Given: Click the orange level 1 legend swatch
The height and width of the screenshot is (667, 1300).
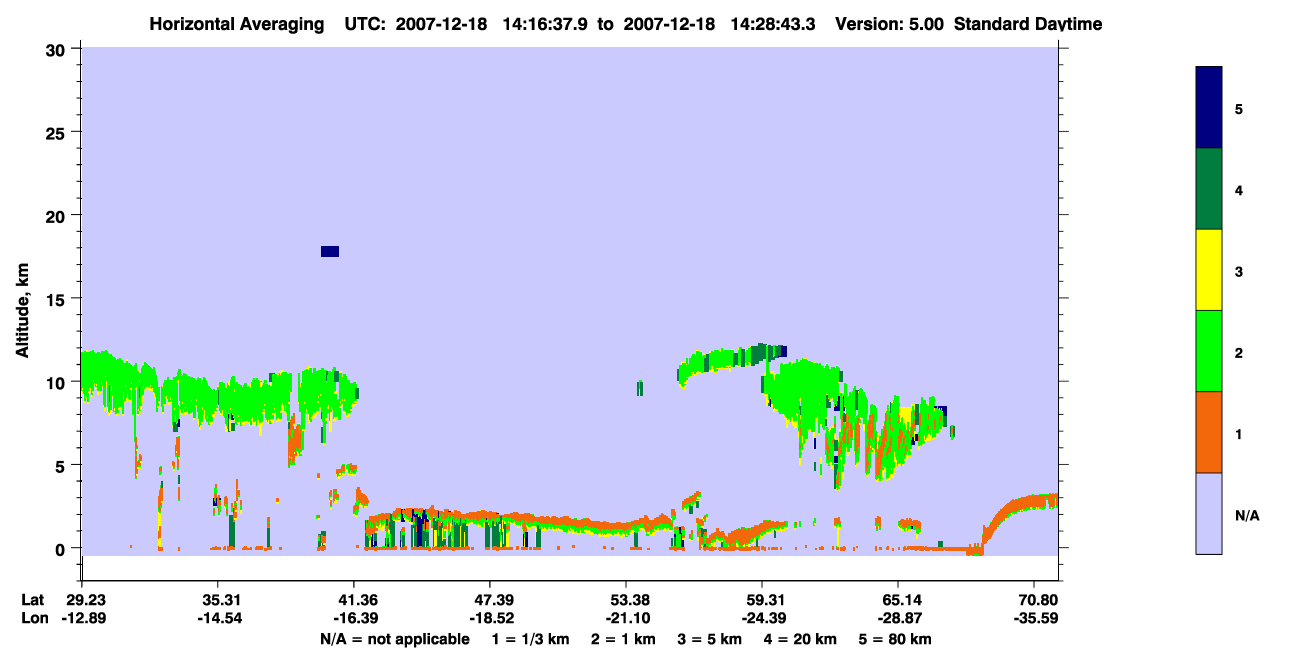Looking at the screenshot, I should coord(1208,432).
